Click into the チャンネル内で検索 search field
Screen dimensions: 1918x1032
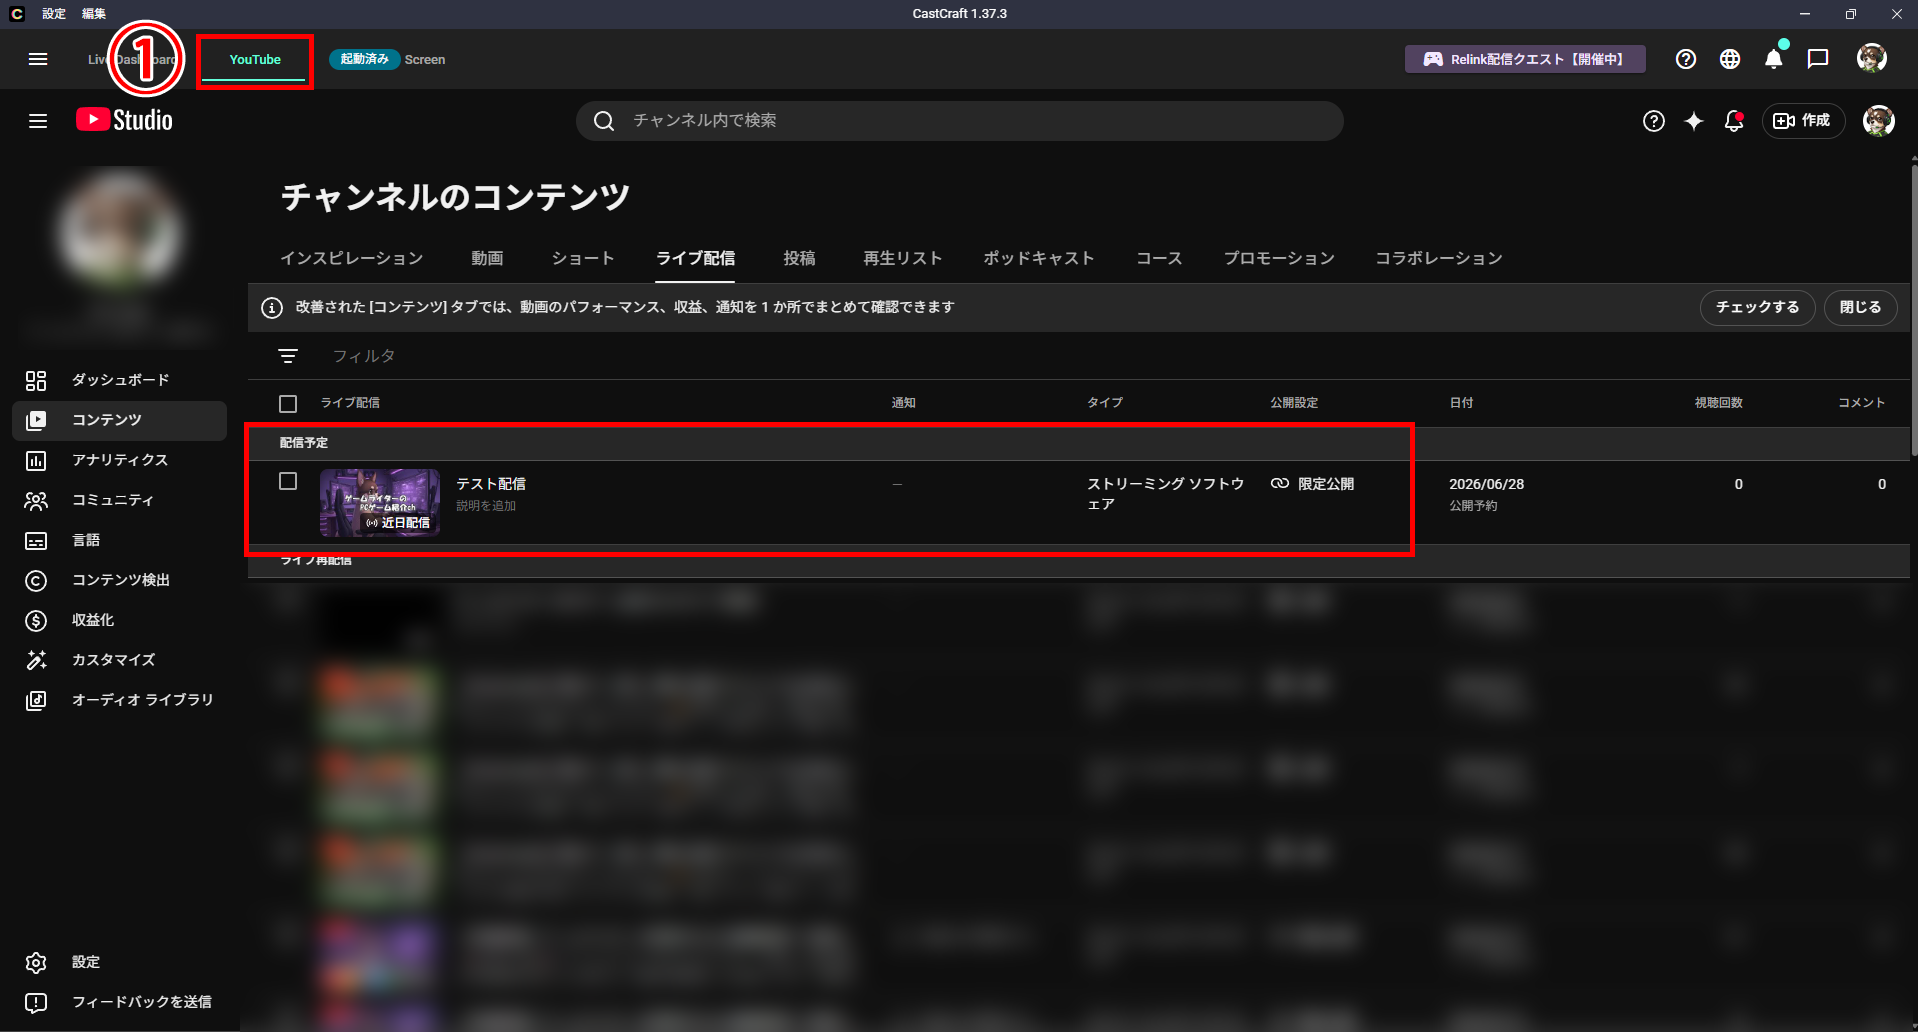[x=960, y=121]
